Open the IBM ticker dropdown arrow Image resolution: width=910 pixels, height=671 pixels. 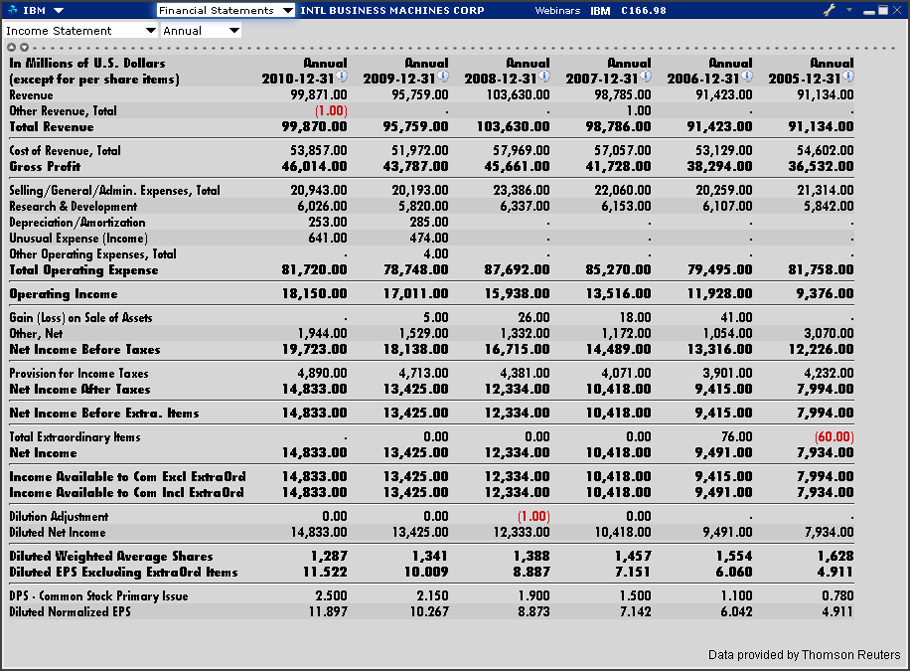tap(59, 10)
